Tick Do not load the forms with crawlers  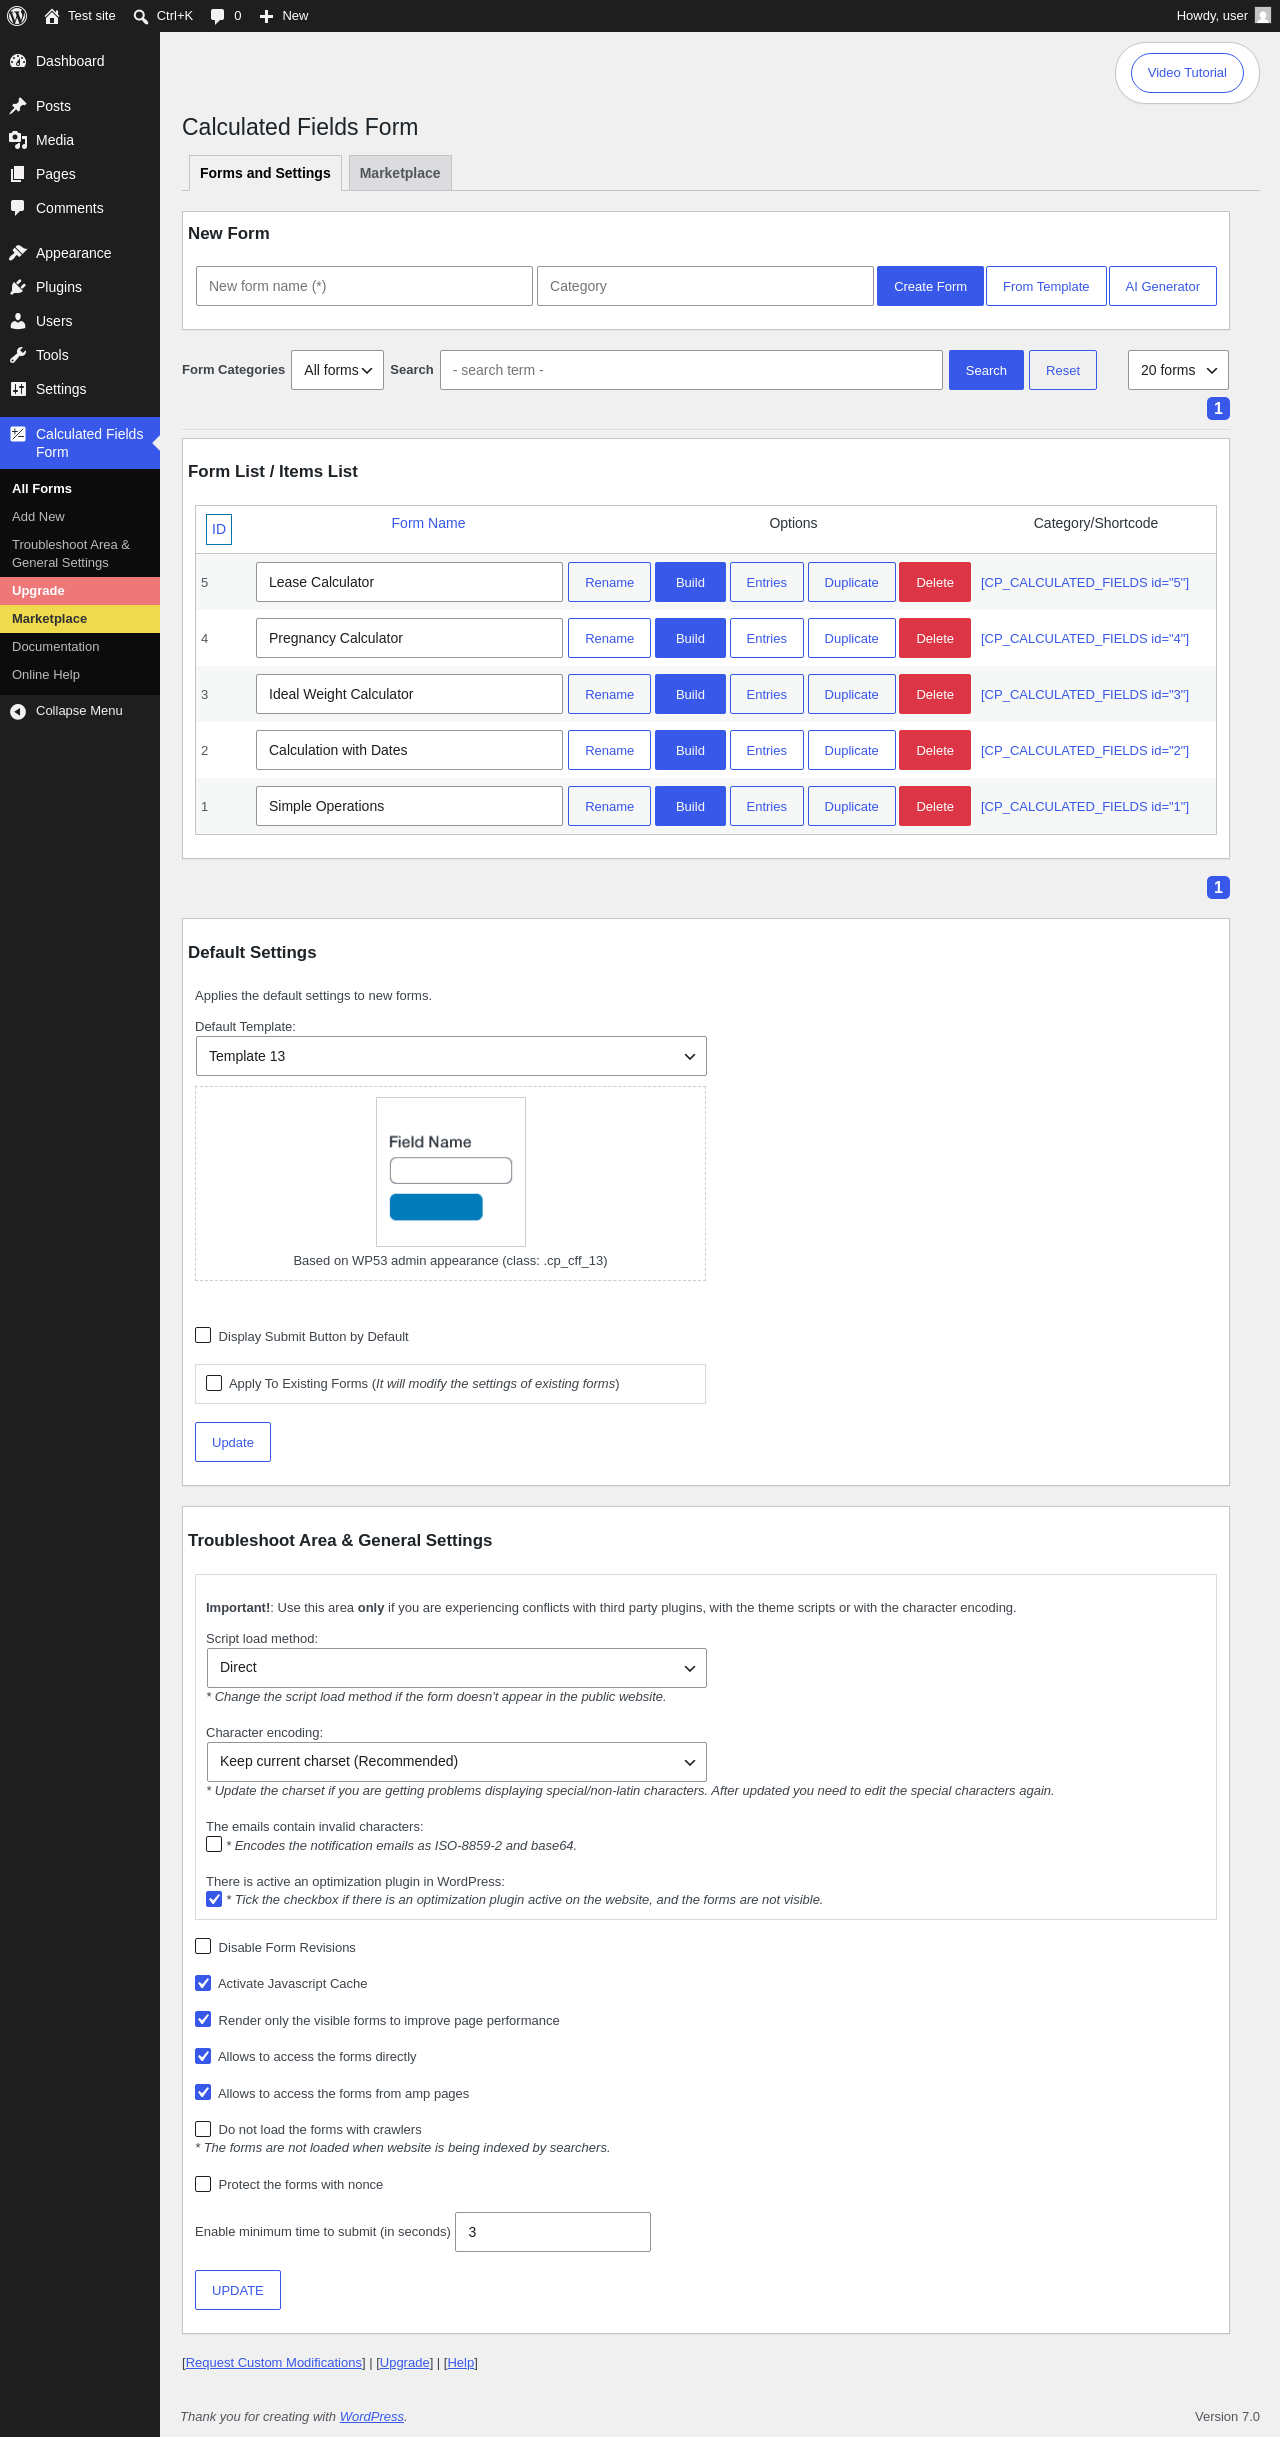coord(203,2129)
